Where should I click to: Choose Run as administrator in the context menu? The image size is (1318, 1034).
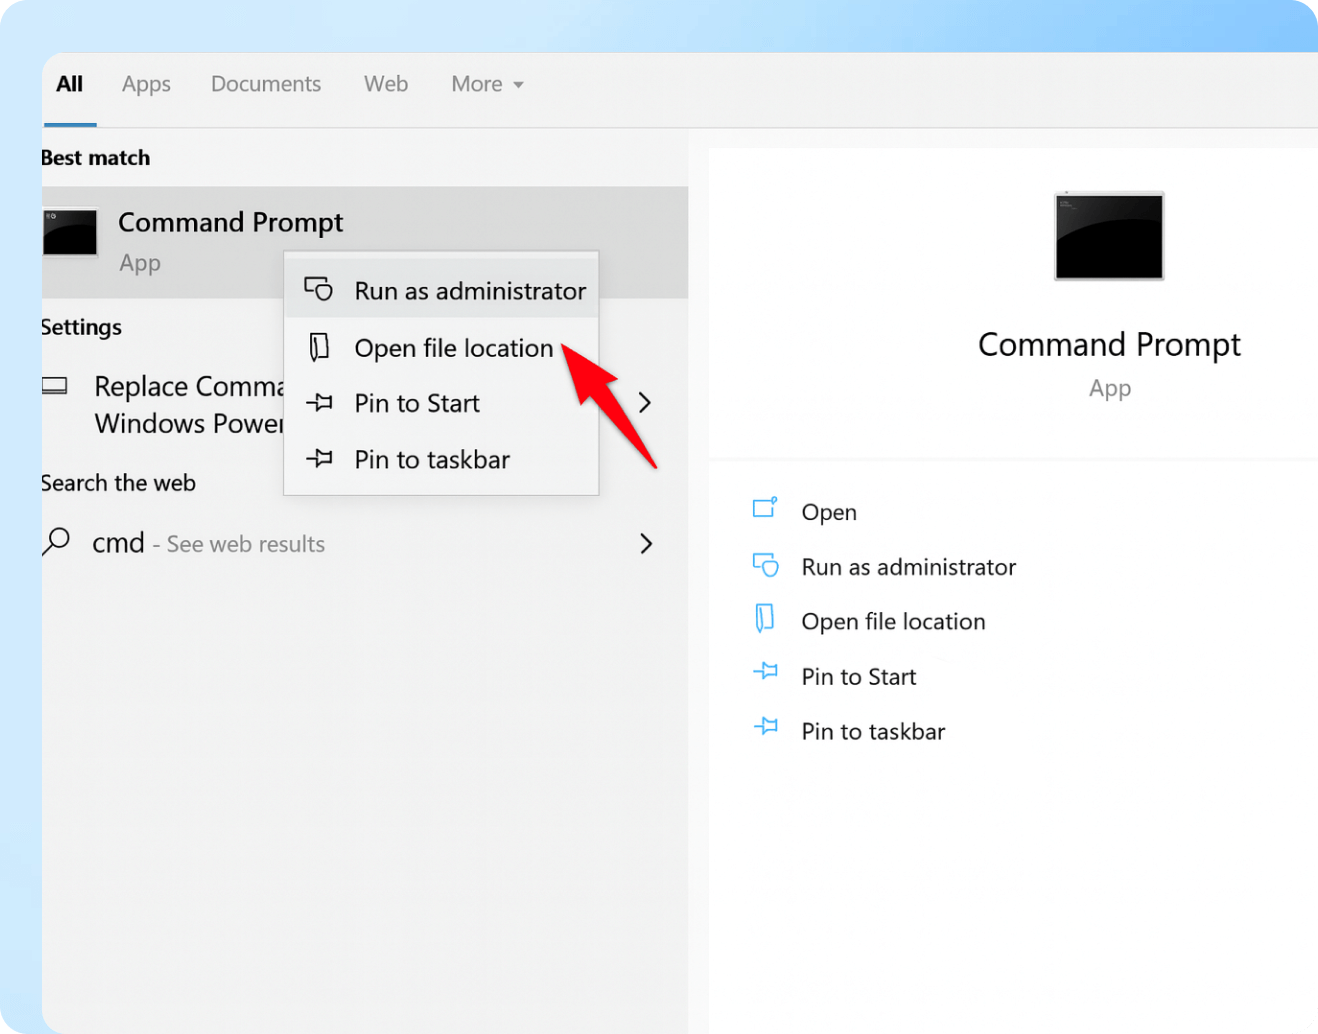point(441,290)
